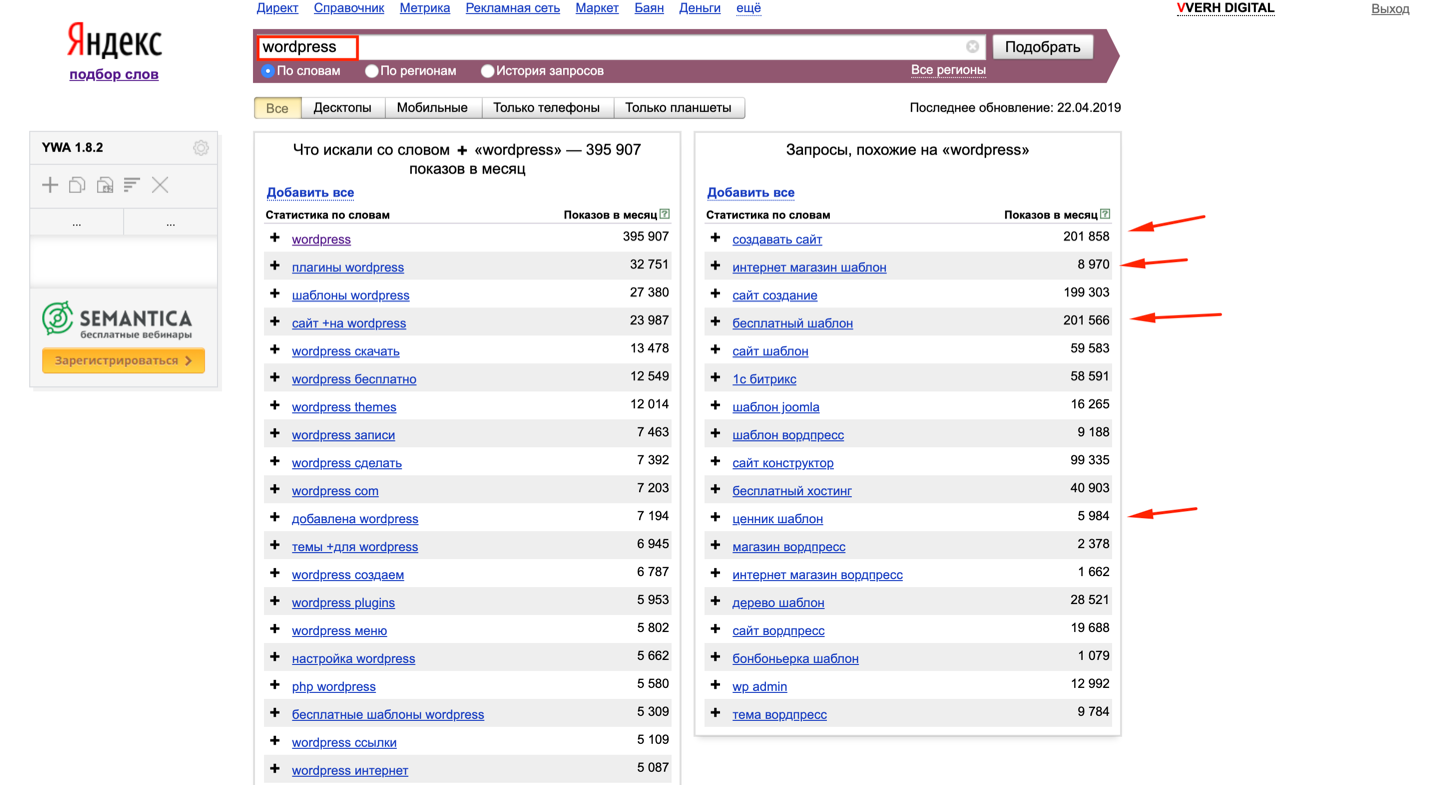Open the wordpress ссылки query link
The image size is (1439, 785).
pyautogui.click(x=344, y=743)
